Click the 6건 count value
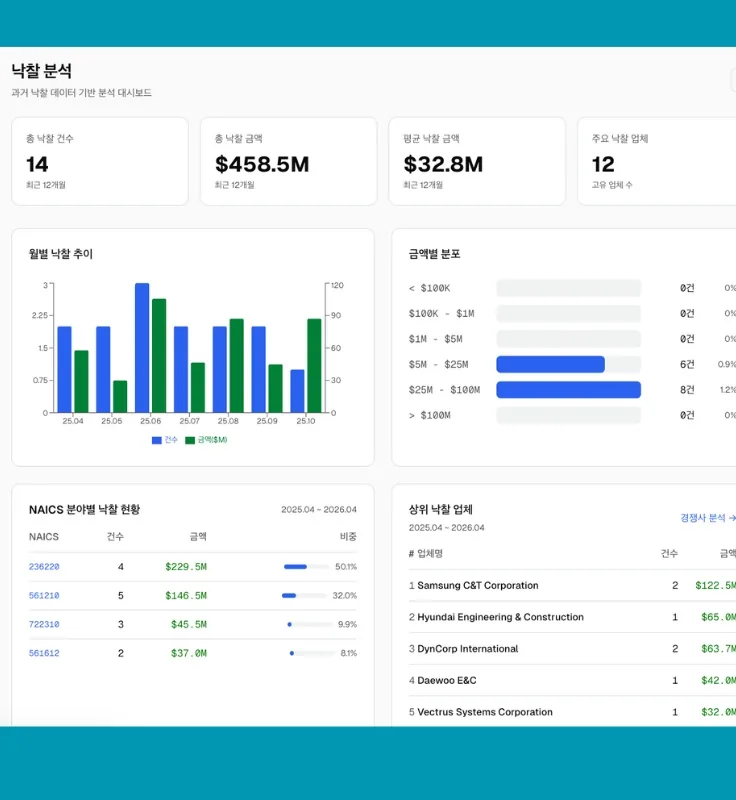This screenshot has height=800, width=736. coord(687,364)
